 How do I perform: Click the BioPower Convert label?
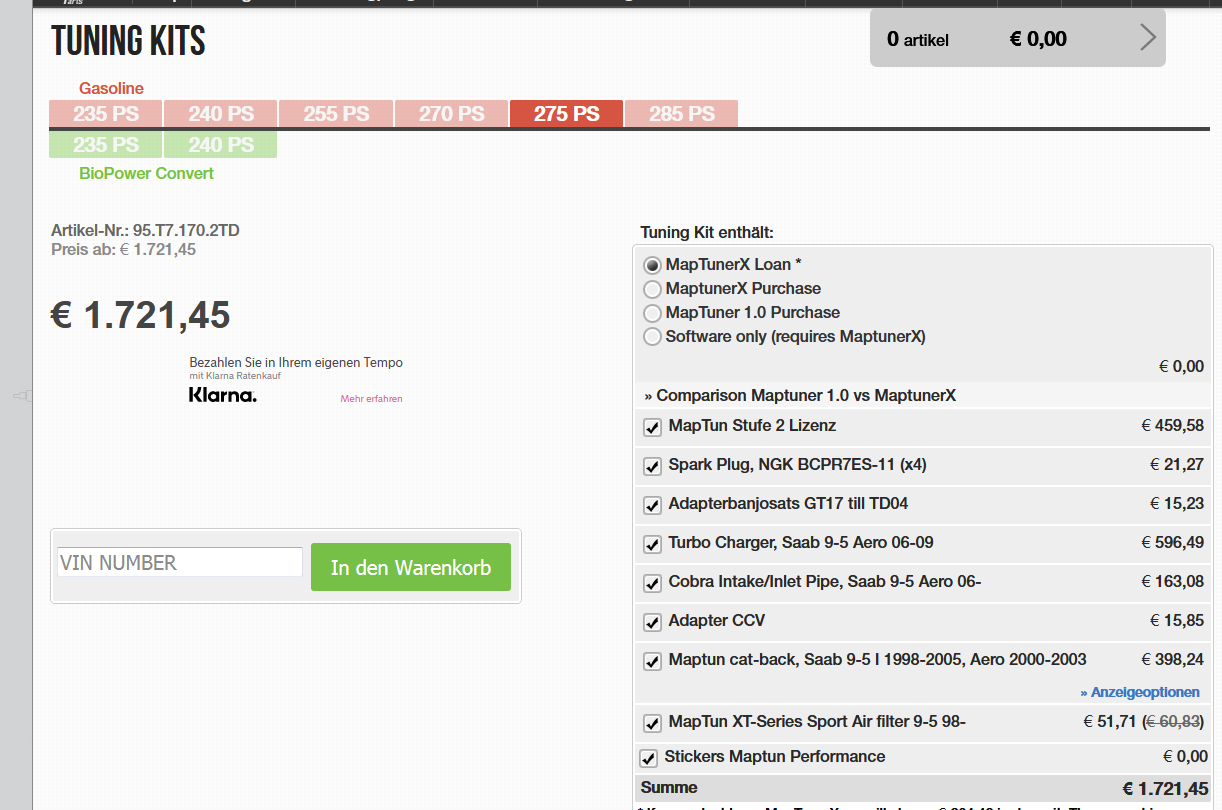point(147,173)
